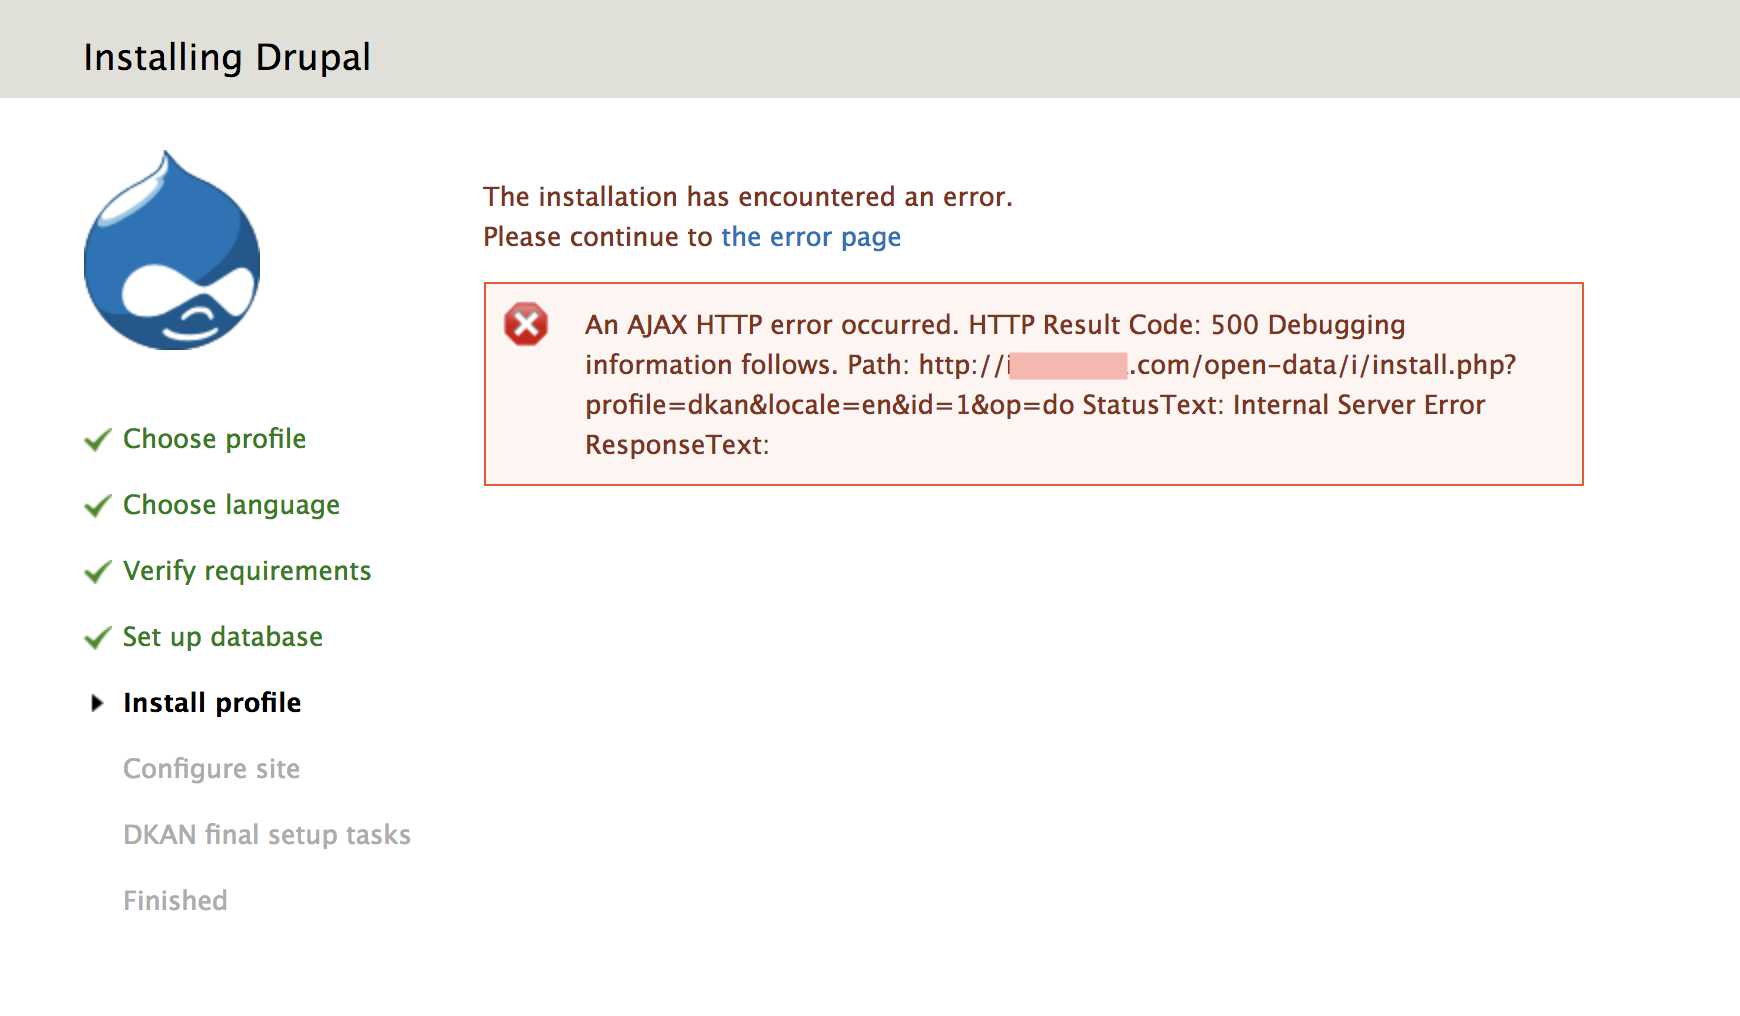Click the green checkmark beside Choose language
The image size is (1740, 1016).
coord(96,505)
